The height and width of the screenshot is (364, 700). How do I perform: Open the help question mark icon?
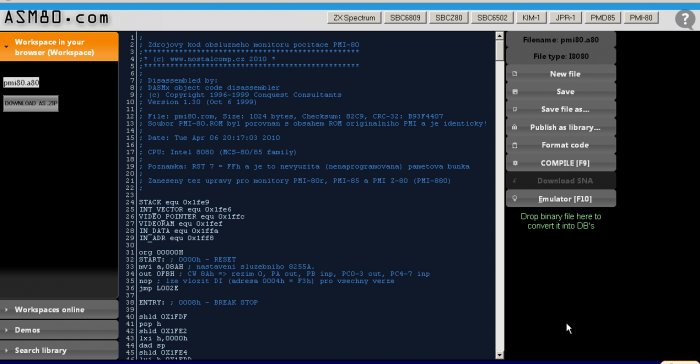[x=685, y=19]
